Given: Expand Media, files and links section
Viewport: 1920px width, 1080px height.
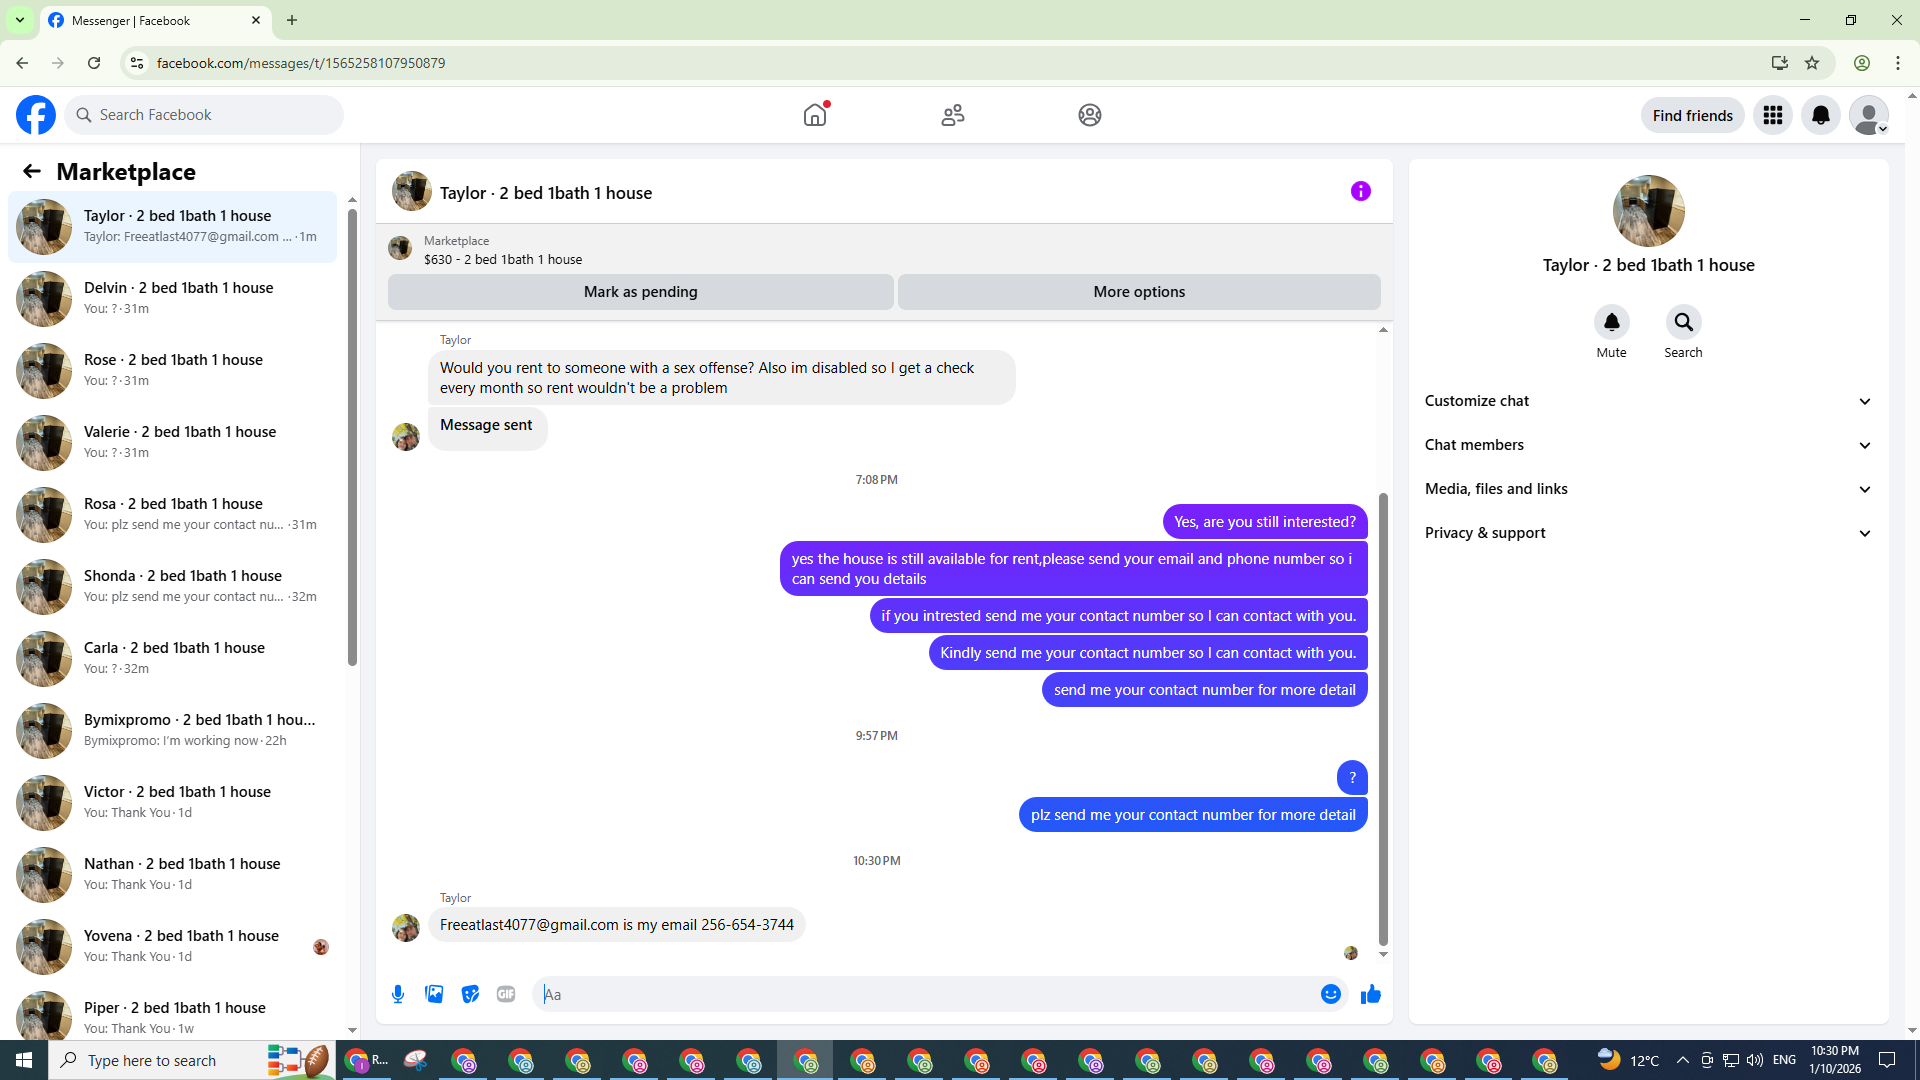Looking at the screenshot, I should [x=1647, y=489].
